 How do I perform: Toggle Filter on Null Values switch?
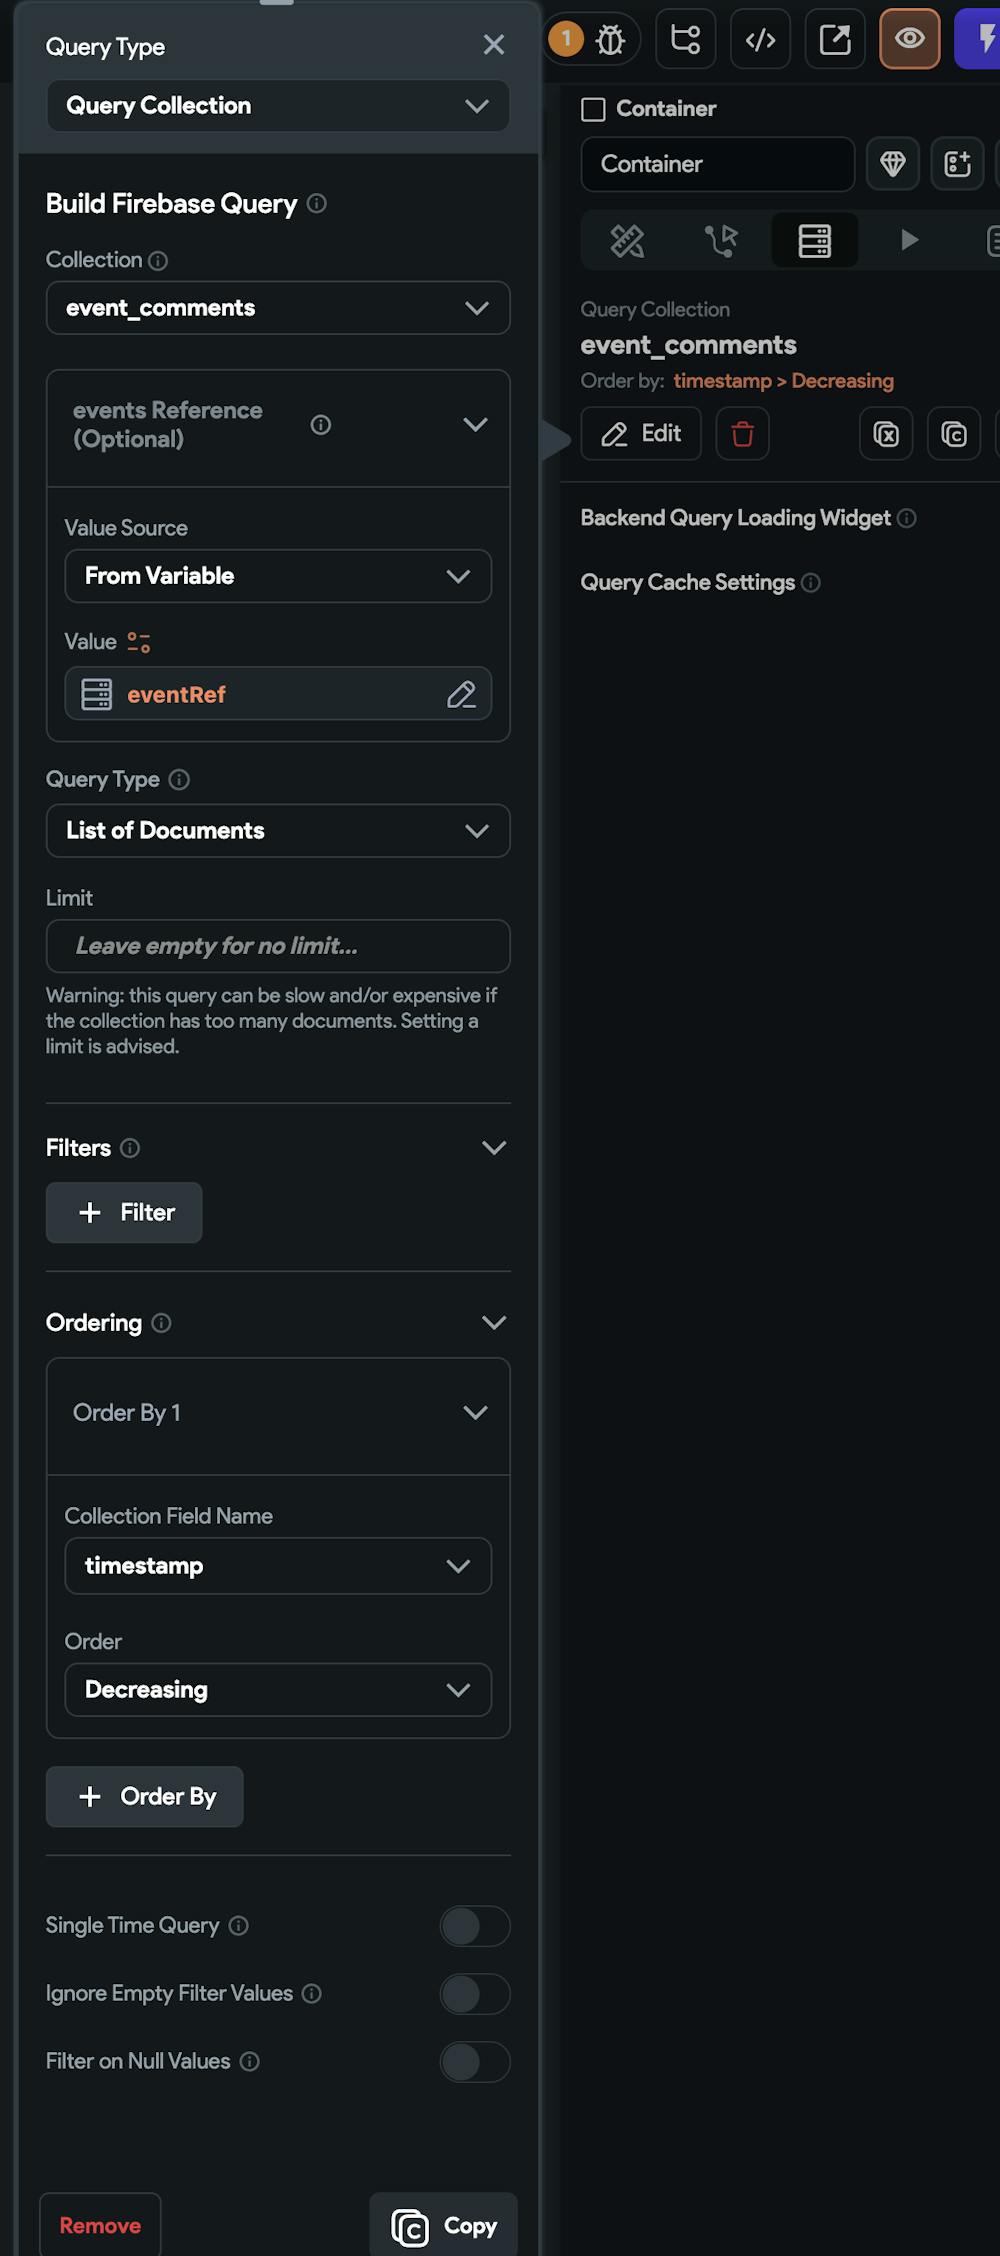click(x=475, y=2062)
